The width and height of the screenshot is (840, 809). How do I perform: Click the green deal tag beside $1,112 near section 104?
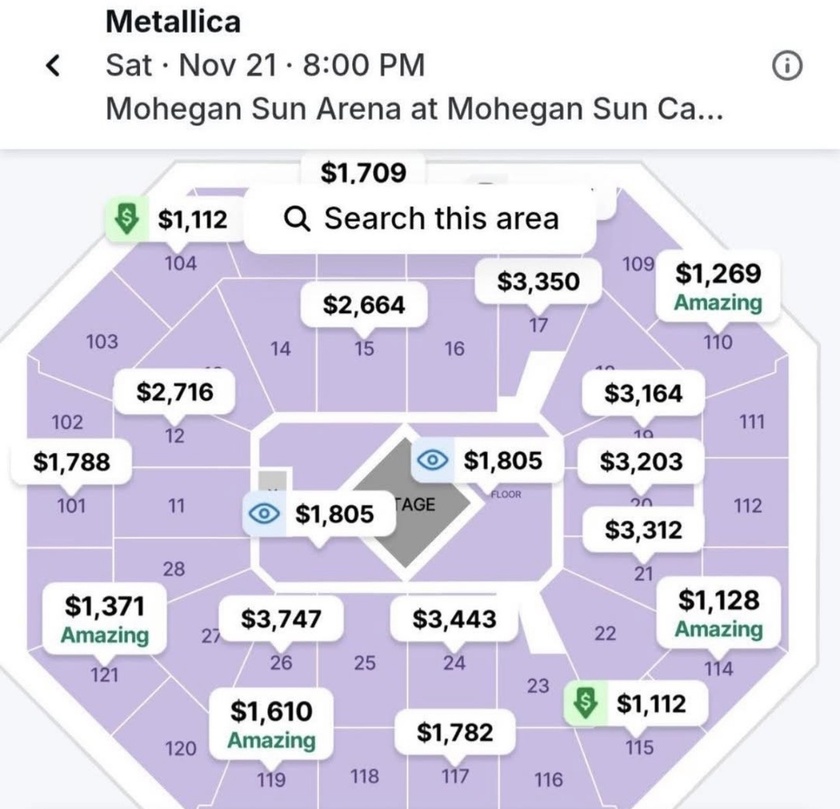tap(126, 217)
